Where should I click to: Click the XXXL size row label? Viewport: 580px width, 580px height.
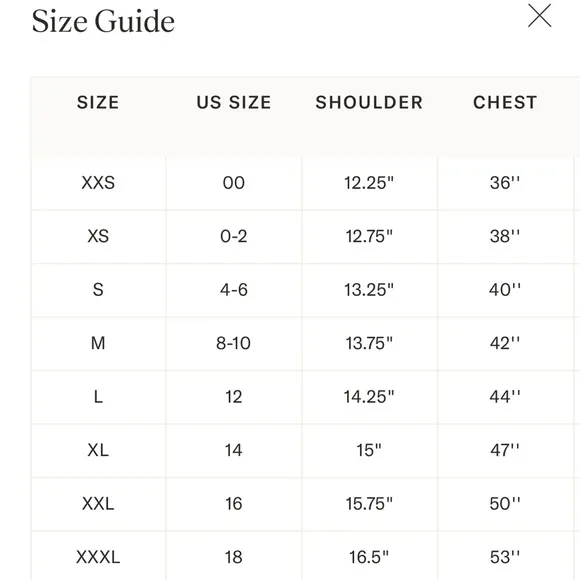98,557
